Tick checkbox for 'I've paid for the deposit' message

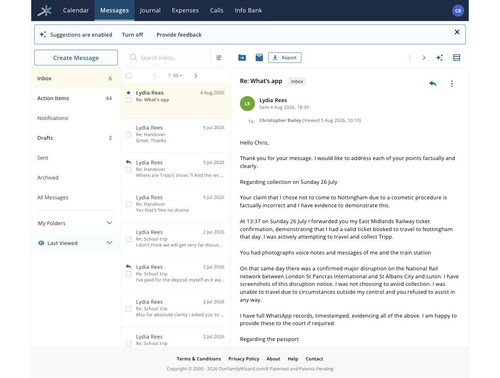point(128,274)
